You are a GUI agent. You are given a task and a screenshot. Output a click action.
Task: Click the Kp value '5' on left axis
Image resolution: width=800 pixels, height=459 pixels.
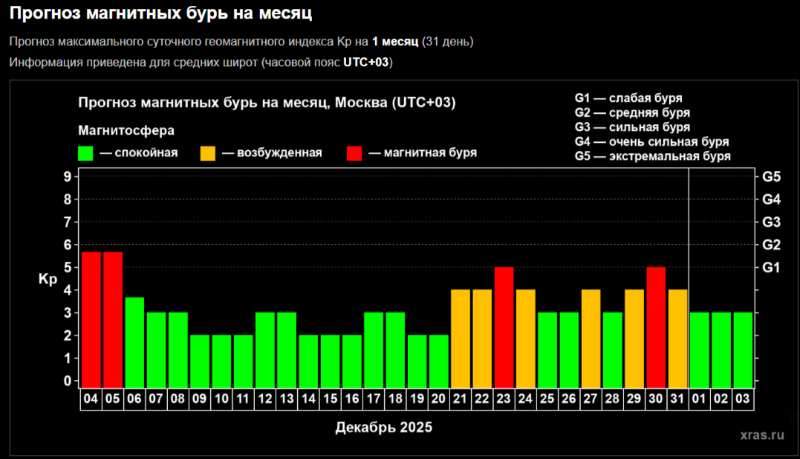point(68,267)
